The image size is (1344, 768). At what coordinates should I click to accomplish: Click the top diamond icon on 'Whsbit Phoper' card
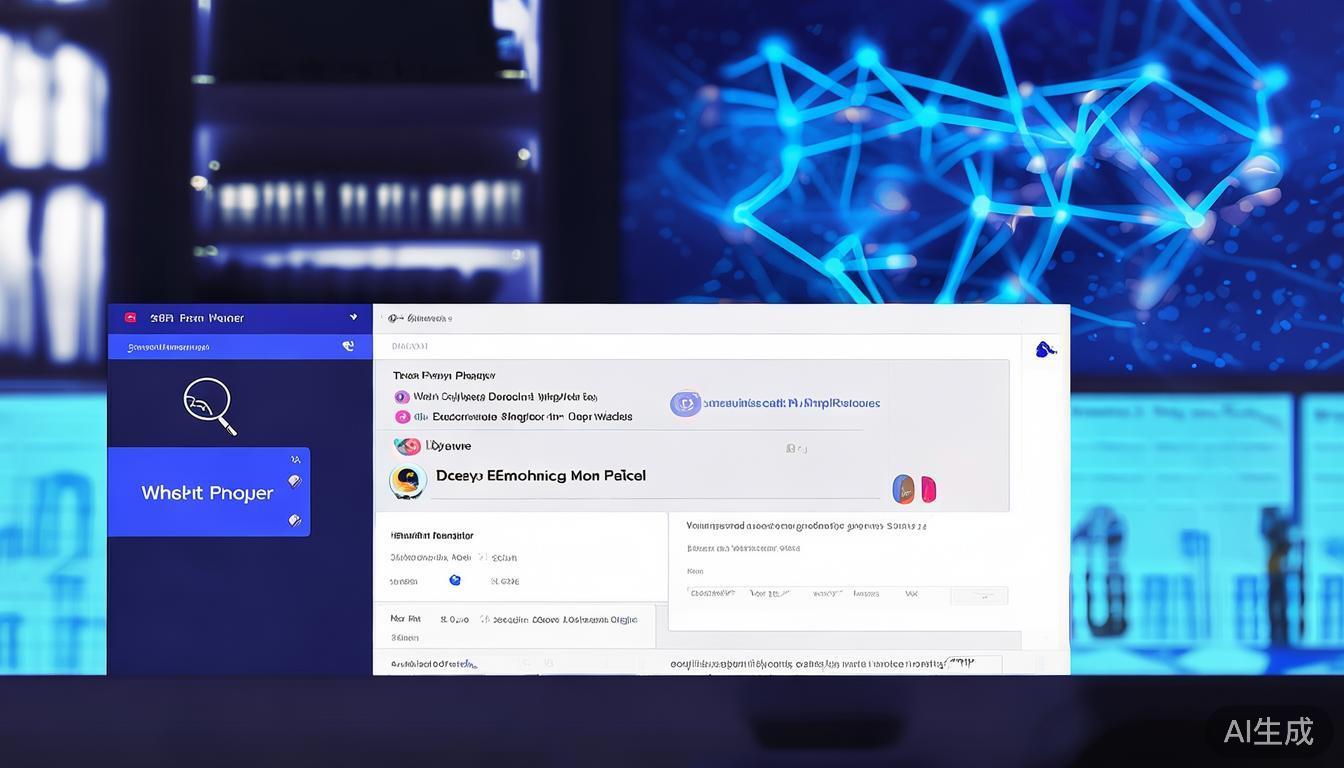[294, 481]
